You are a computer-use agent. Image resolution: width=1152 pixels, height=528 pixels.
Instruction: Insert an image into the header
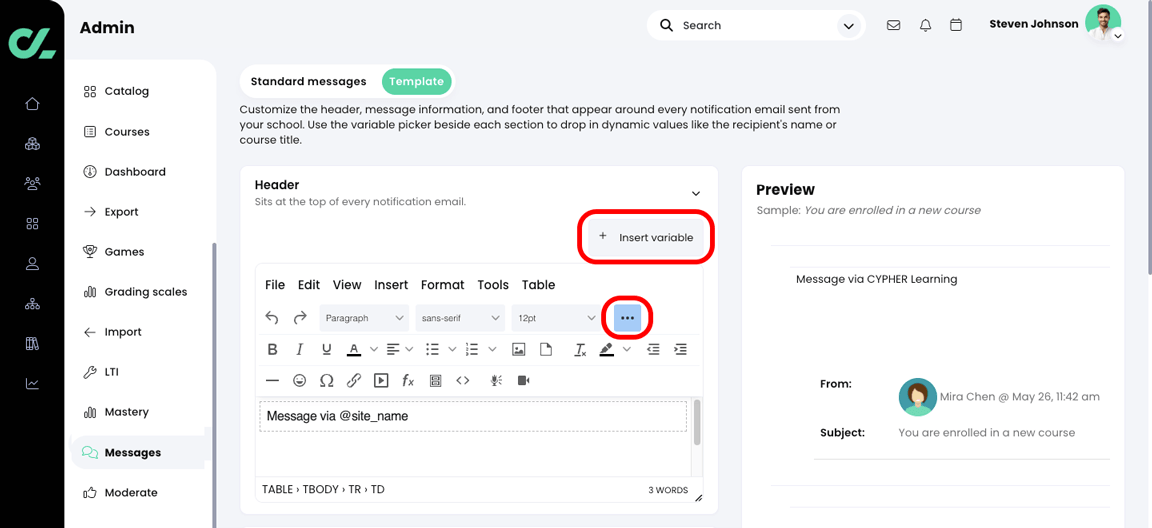(519, 350)
